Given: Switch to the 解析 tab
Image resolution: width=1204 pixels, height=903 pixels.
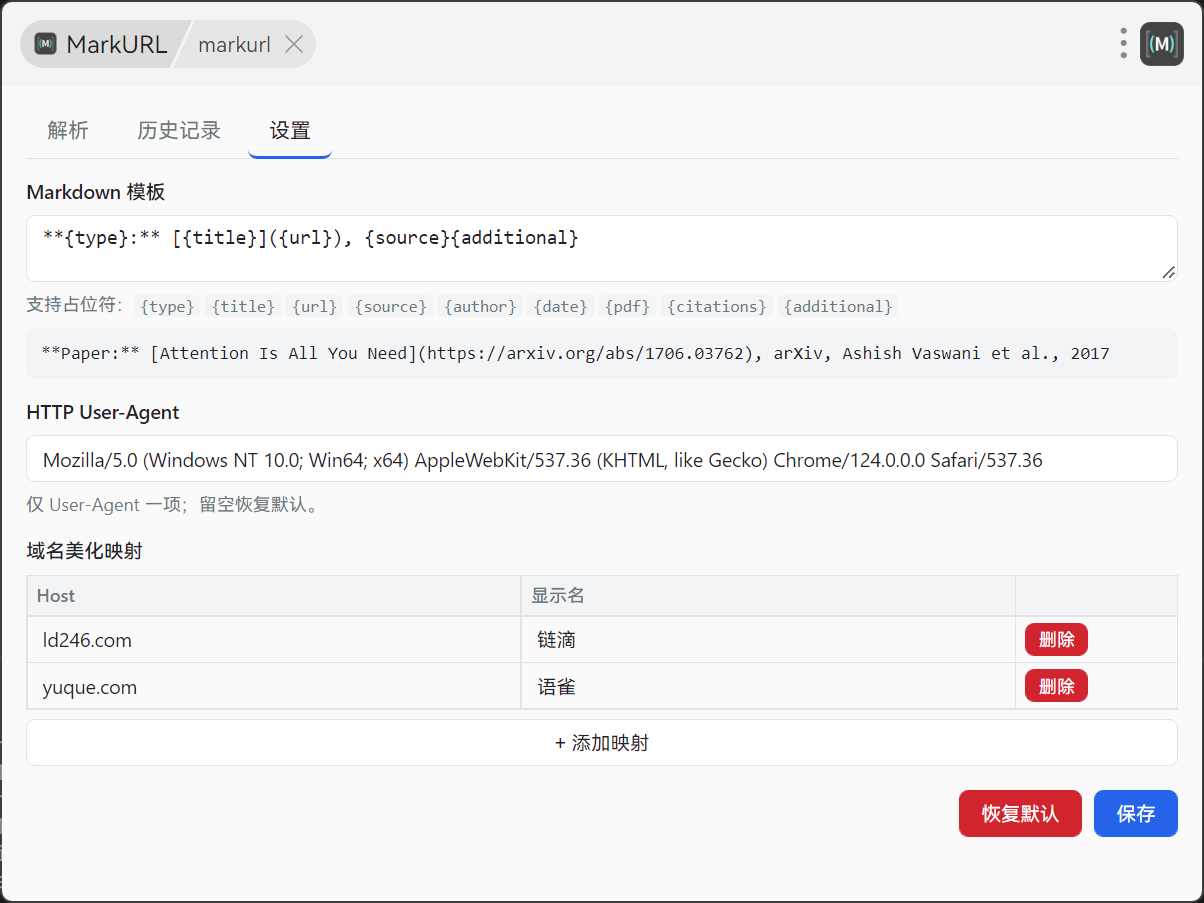Looking at the screenshot, I should pyautogui.click(x=68, y=130).
